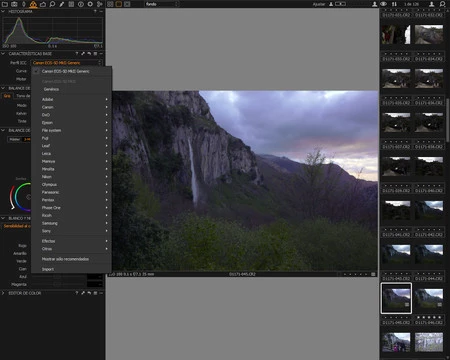Collapse the Características Base panel

coord(3,53)
